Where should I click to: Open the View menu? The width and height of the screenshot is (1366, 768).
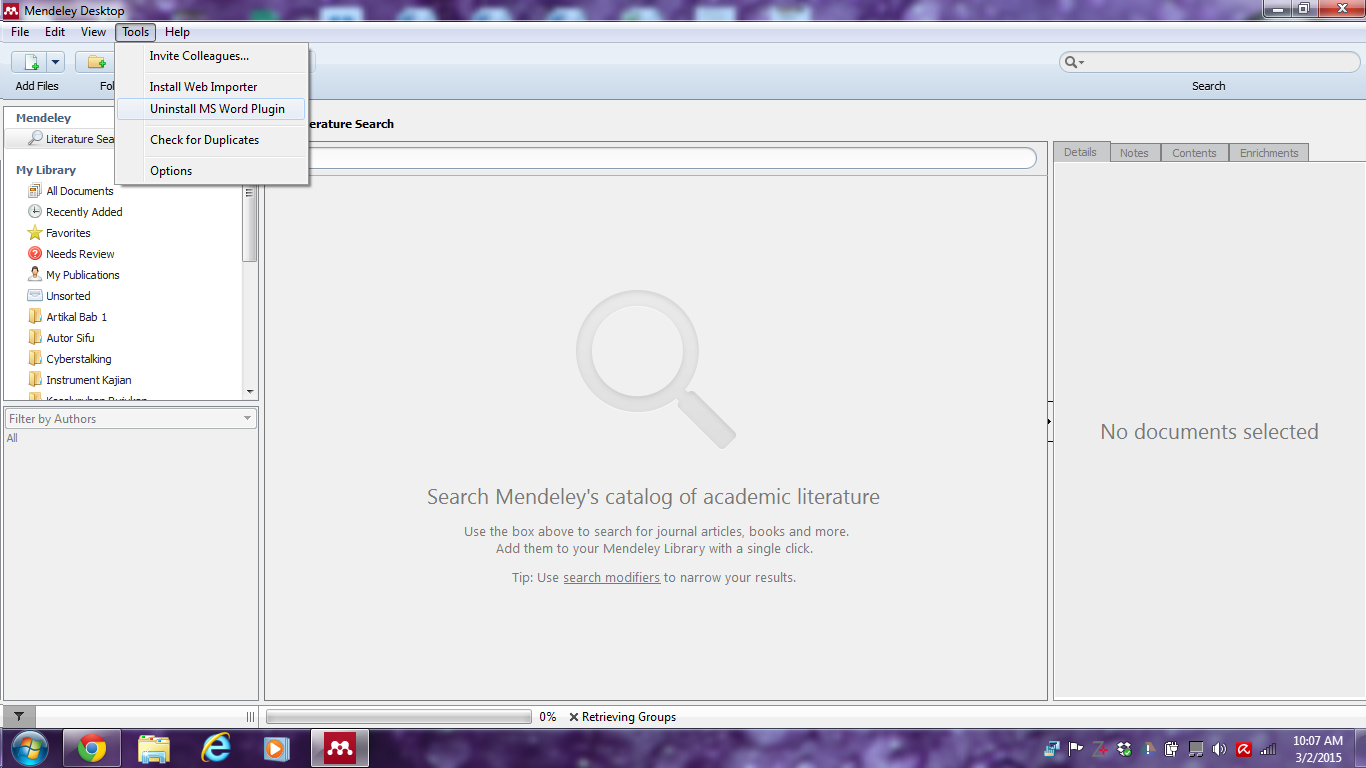[x=93, y=32]
